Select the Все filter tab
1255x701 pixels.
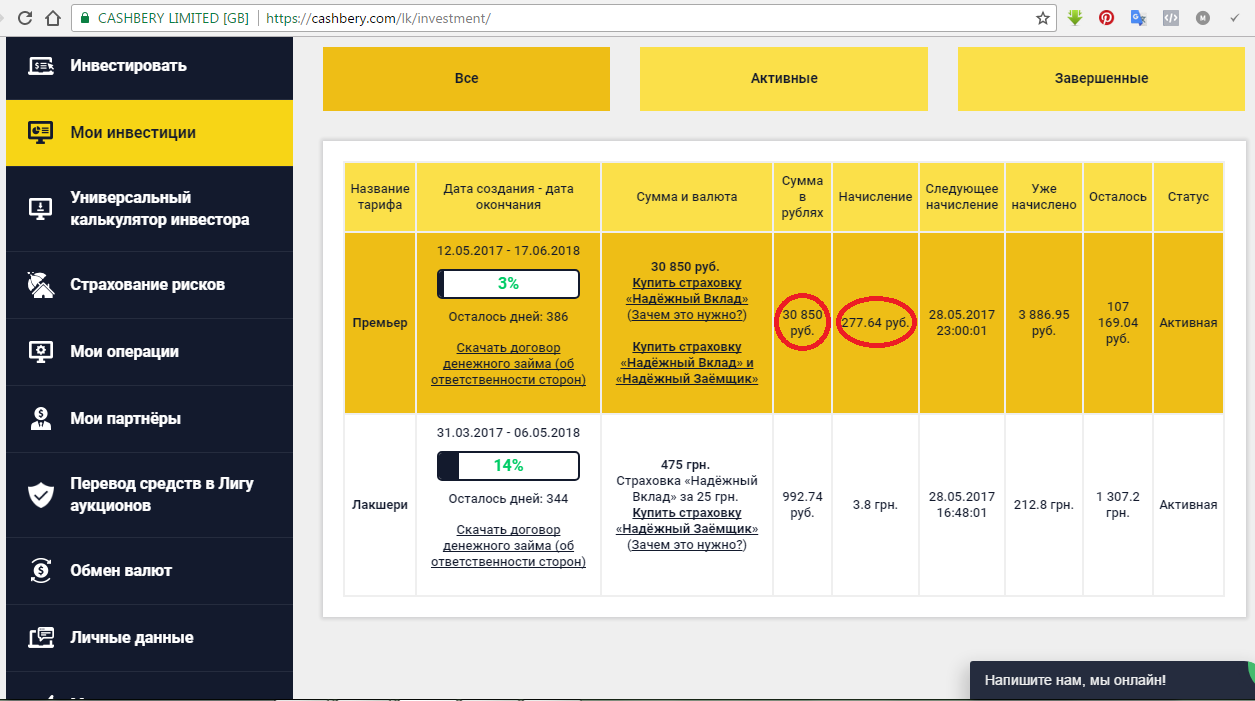466,79
